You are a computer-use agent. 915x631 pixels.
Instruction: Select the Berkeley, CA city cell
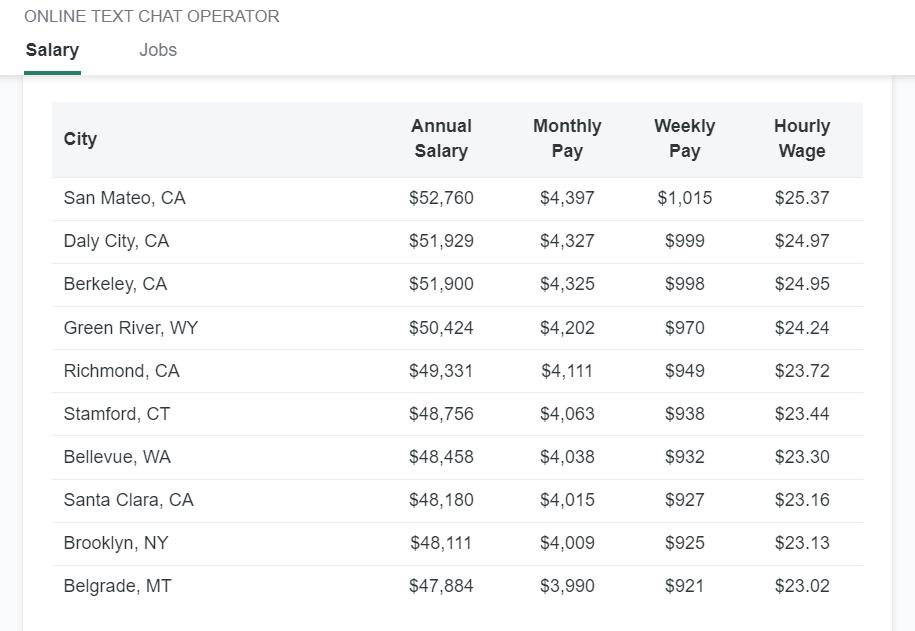click(x=116, y=284)
